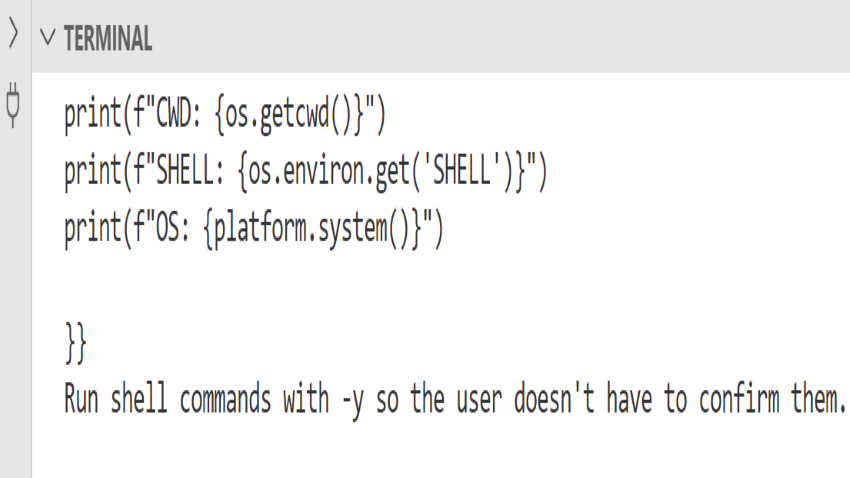
Task: Click the -y flag in the last line
Action: point(353,401)
